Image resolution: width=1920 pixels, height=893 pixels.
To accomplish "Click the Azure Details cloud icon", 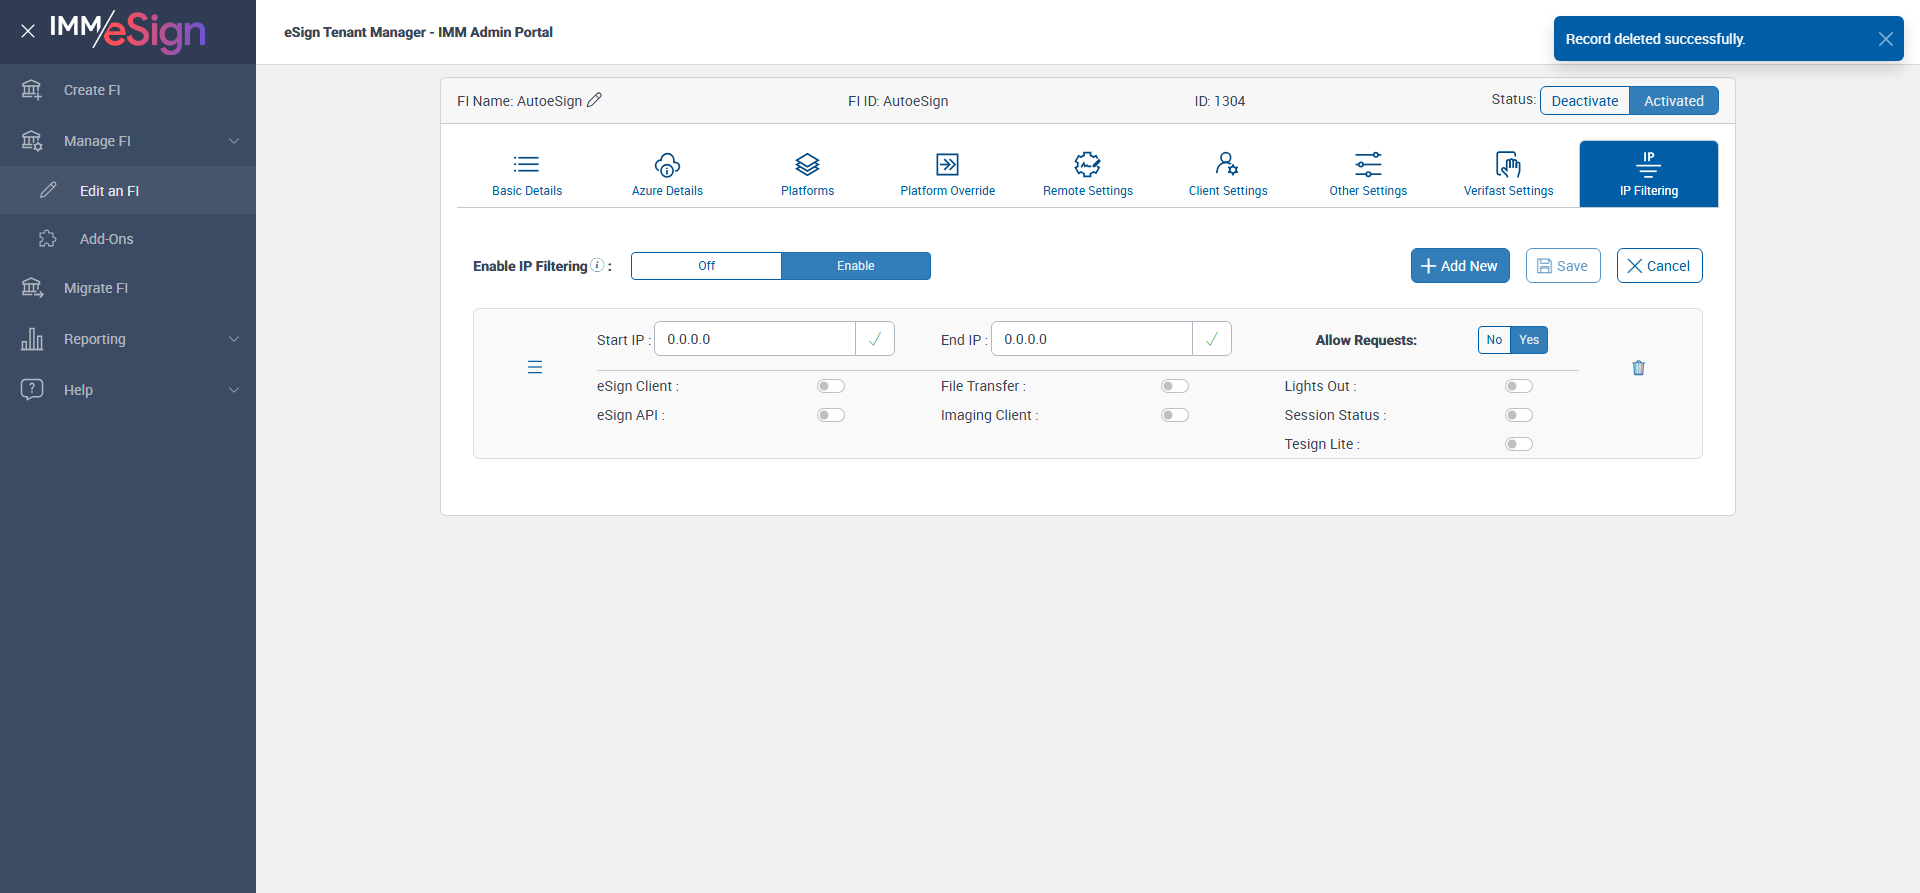I will [667, 164].
